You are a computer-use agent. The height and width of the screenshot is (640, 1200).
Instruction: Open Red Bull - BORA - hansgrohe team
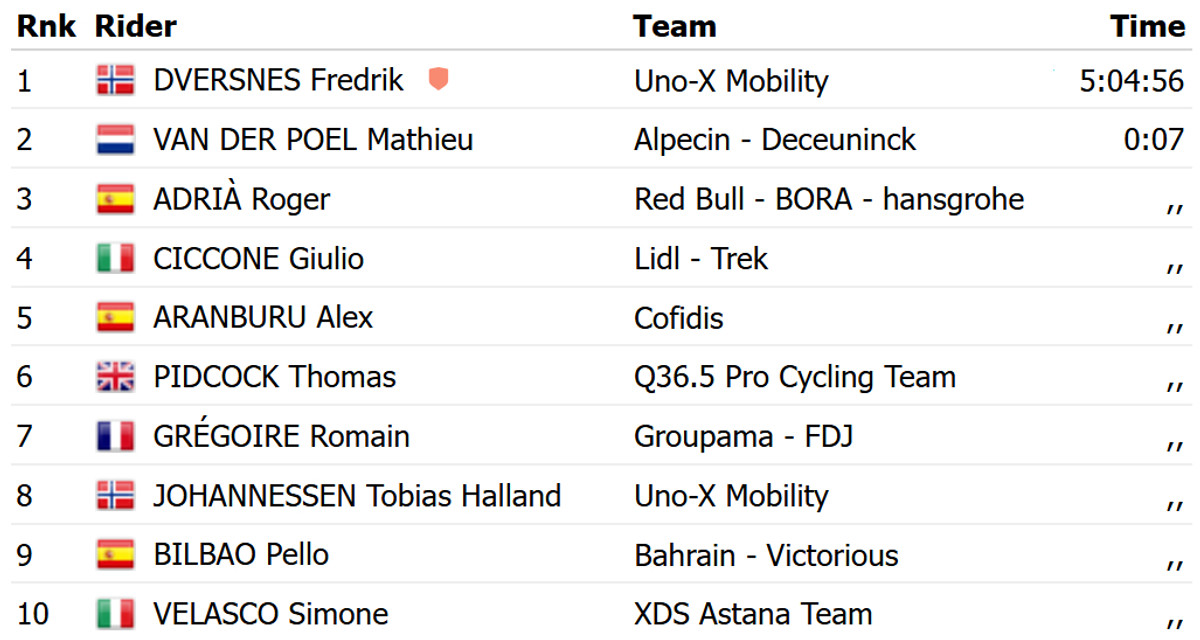pos(828,199)
